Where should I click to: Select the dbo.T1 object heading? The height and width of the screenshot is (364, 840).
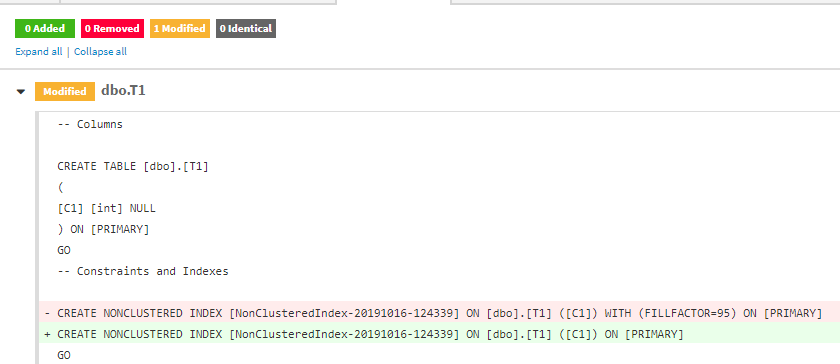[x=123, y=91]
